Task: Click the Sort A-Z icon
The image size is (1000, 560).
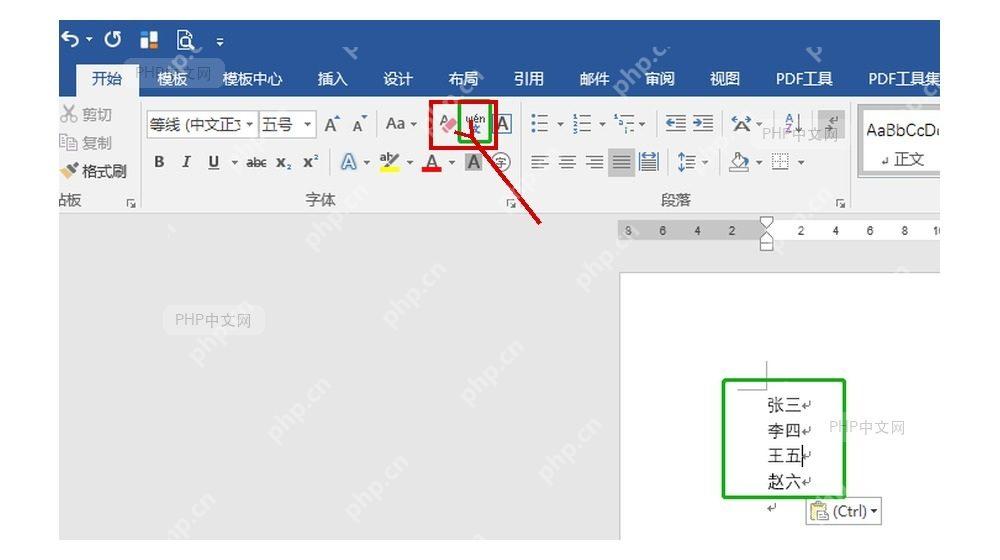Action: (791, 124)
